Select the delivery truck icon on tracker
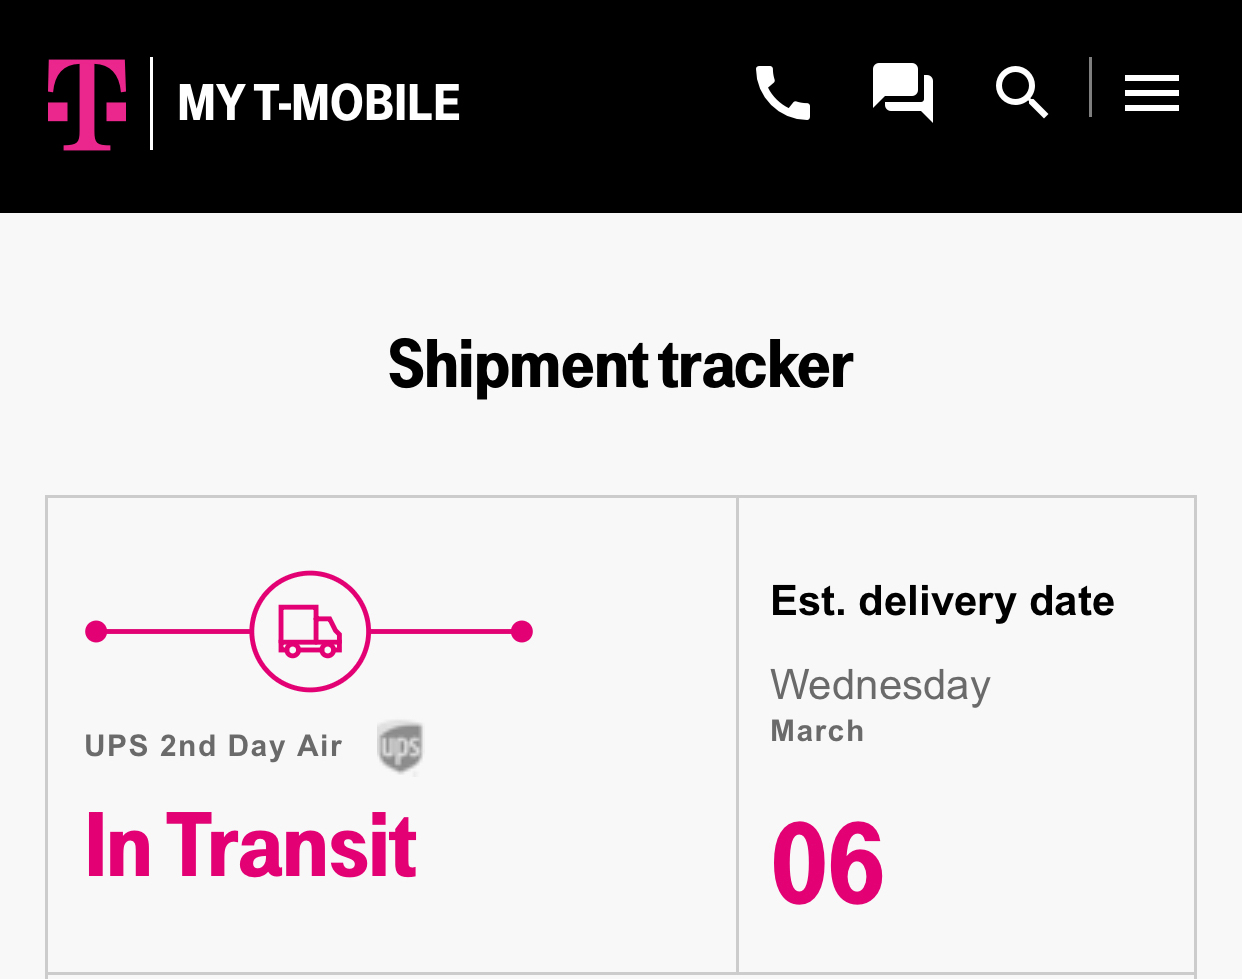The image size is (1242, 979). click(310, 630)
